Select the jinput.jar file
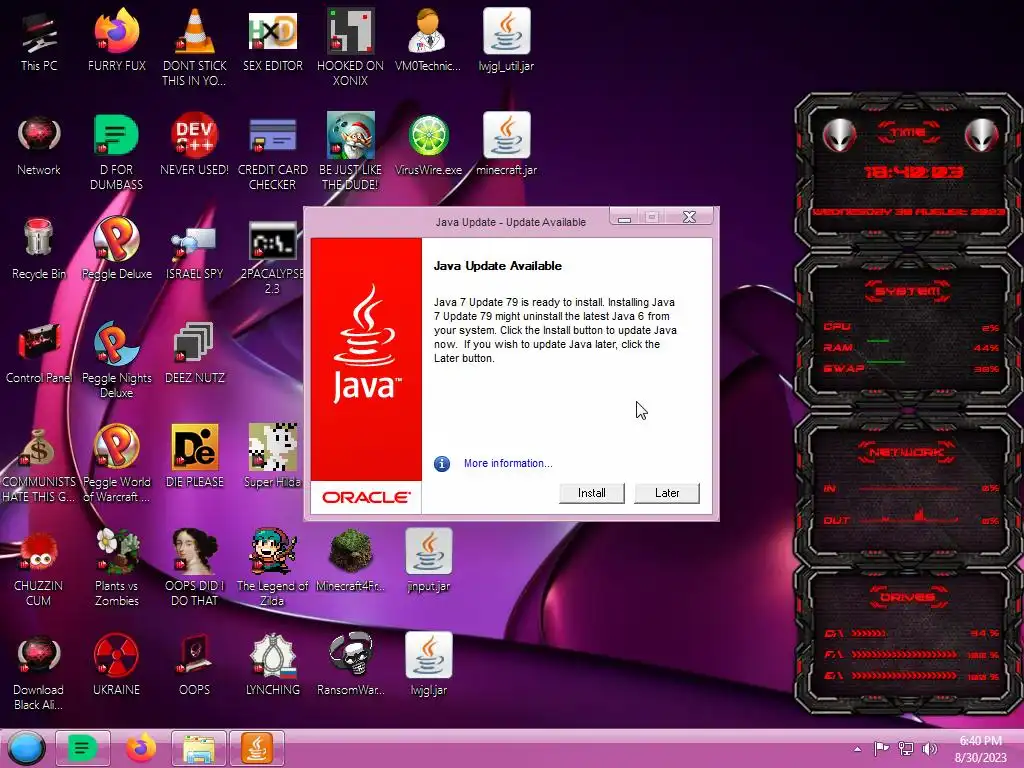The width and height of the screenshot is (1024, 768). pyautogui.click(x=428, y=560)
